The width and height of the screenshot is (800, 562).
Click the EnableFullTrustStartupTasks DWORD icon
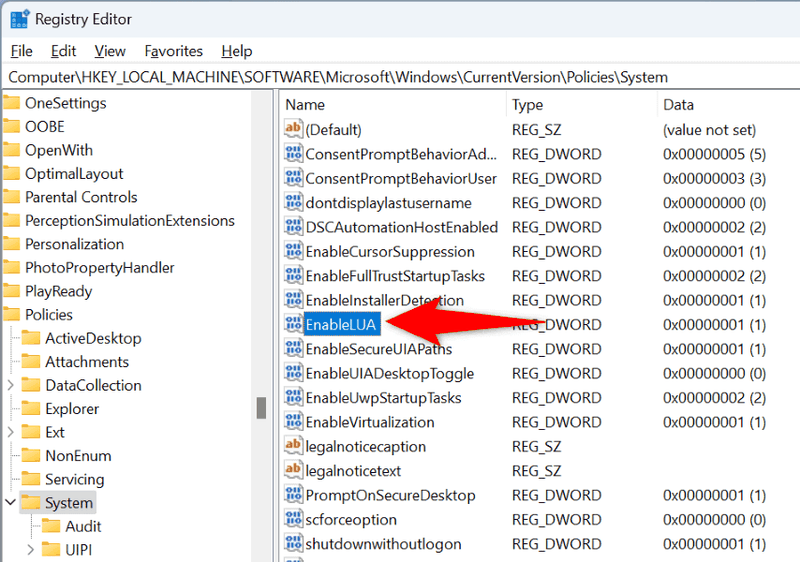click(x=293, y=276)
